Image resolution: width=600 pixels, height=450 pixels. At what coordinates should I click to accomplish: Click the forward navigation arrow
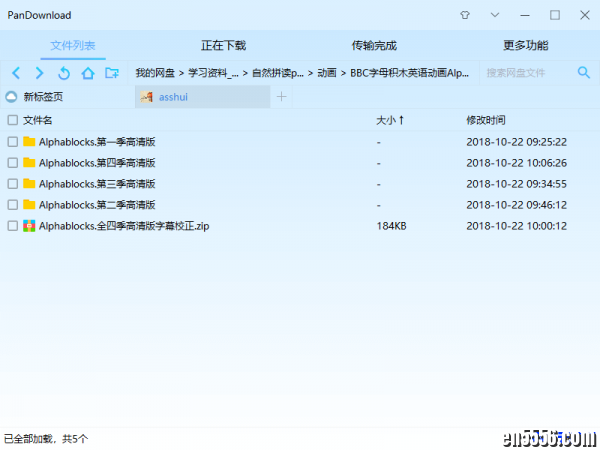click(39, 73)
